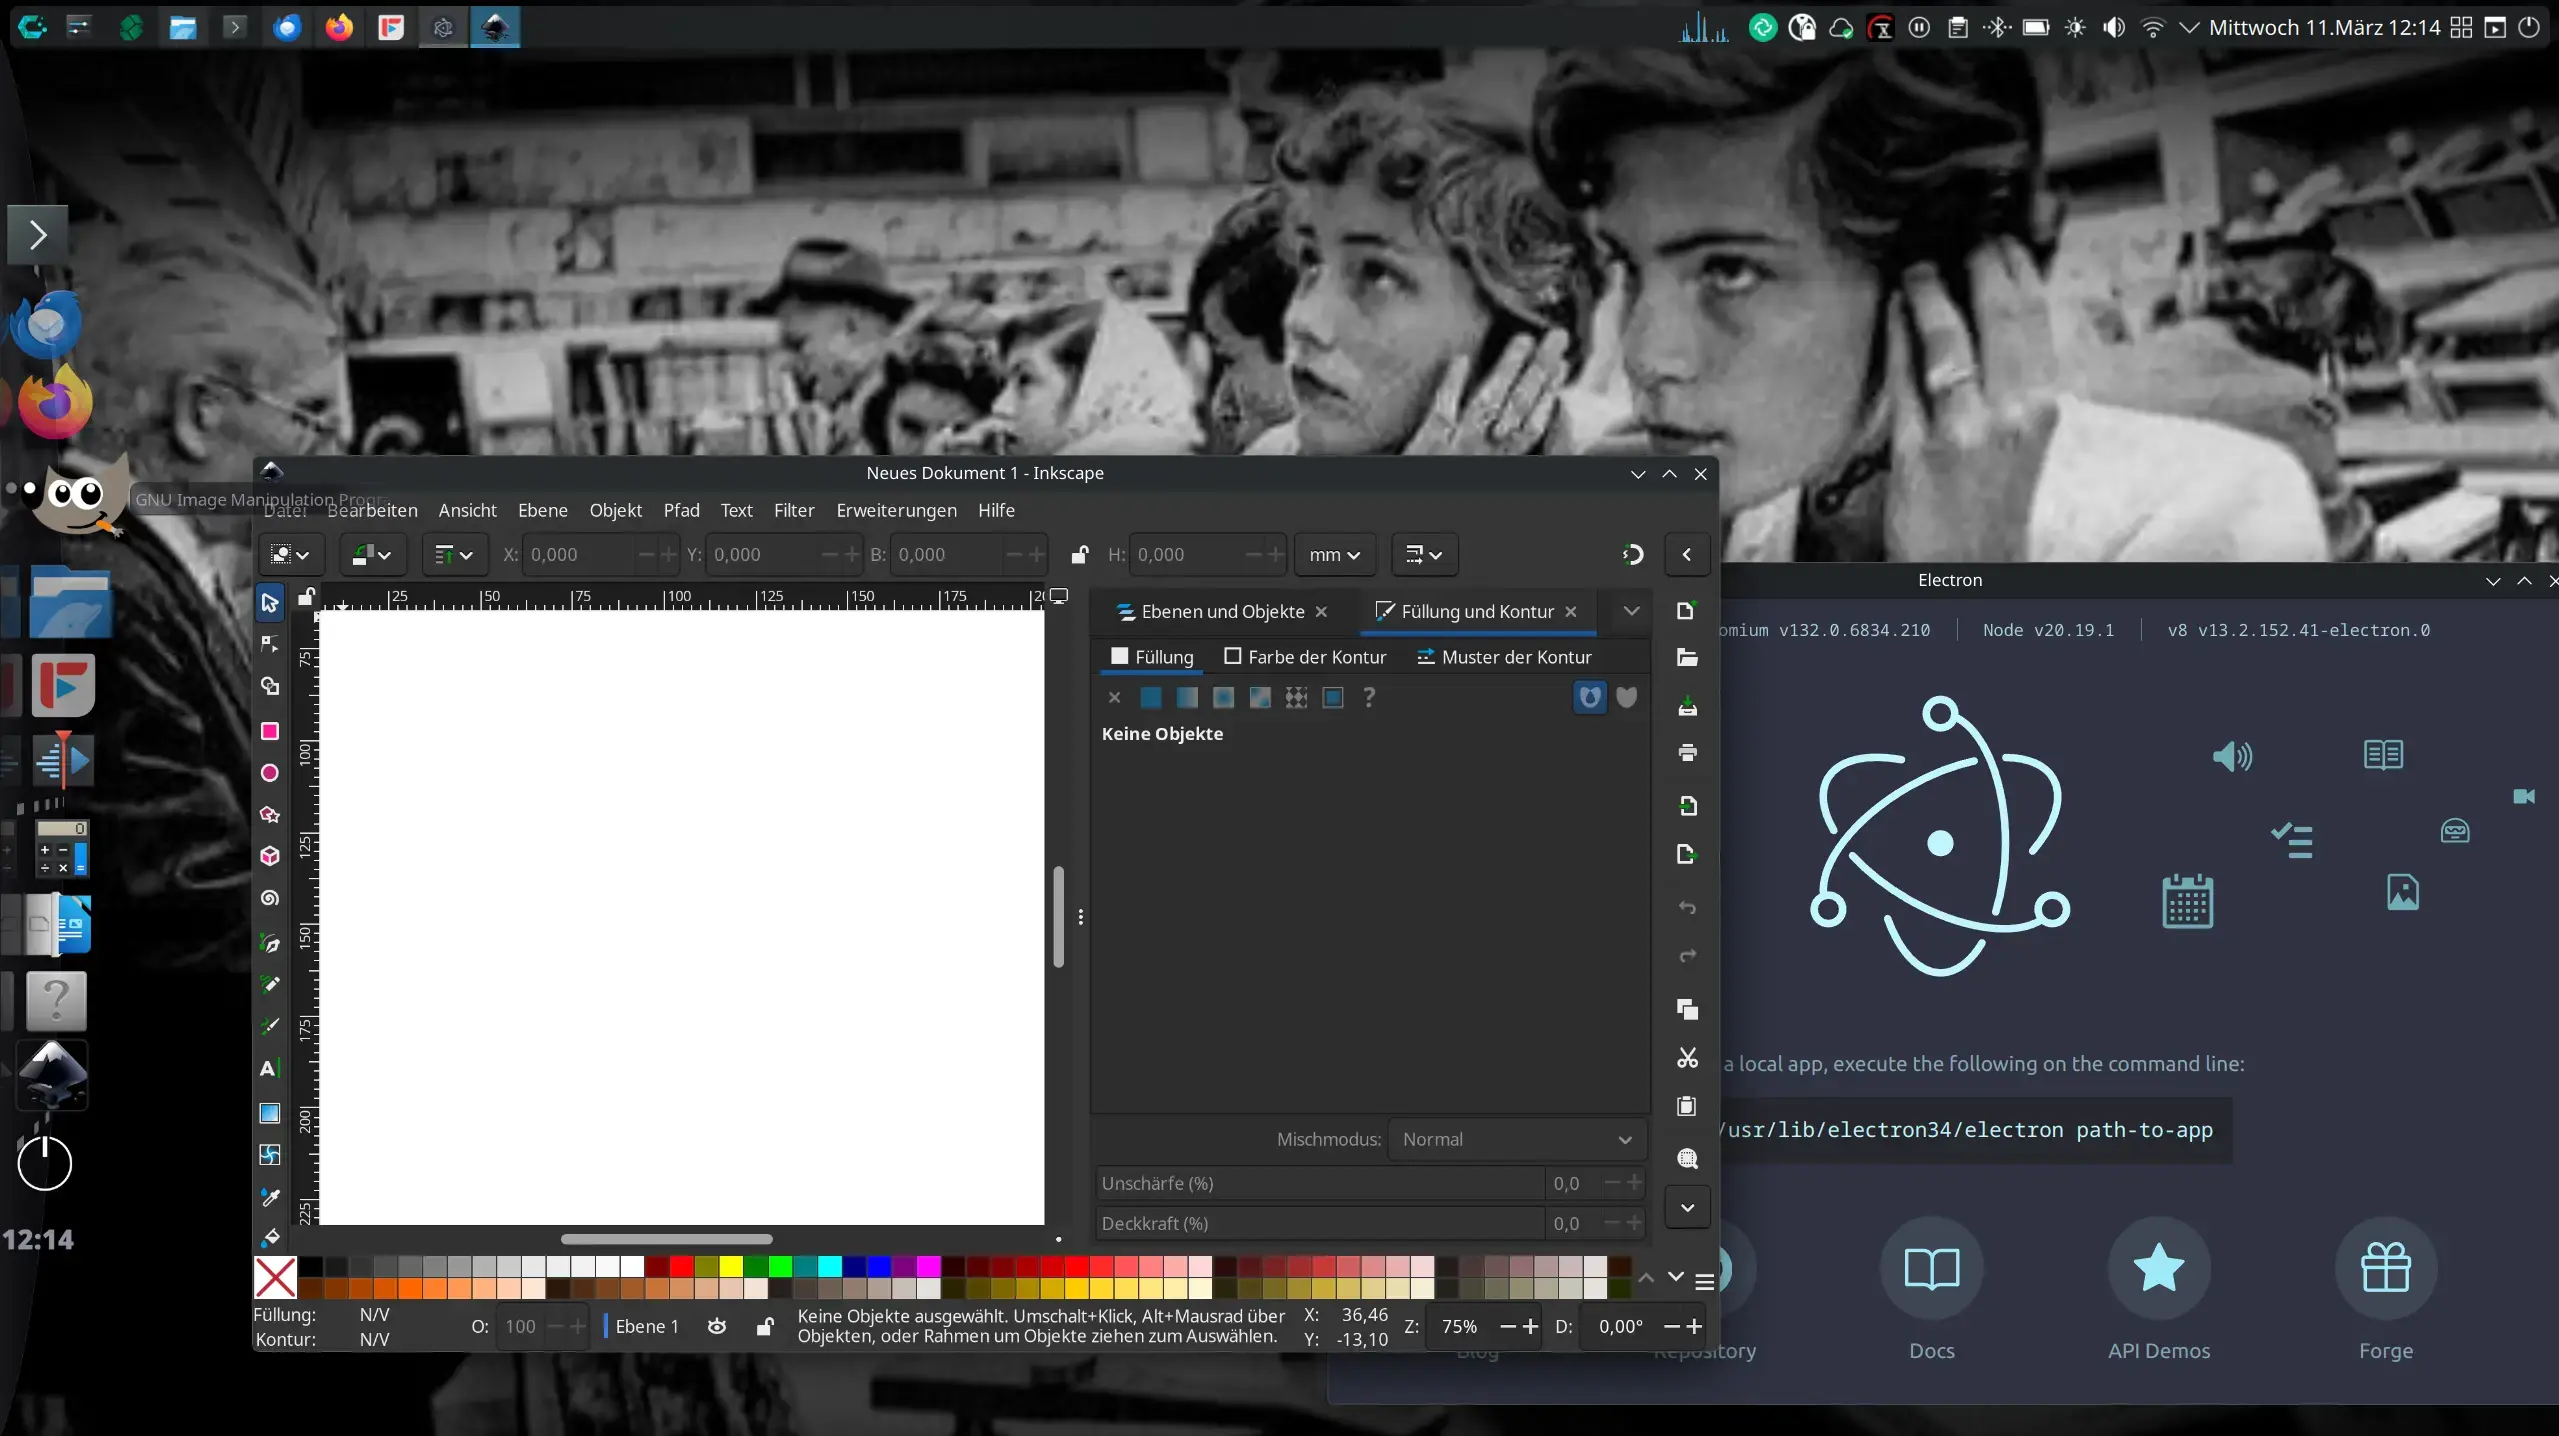
Task: Select the Gradient tool
Action: tap(269, 1113)
